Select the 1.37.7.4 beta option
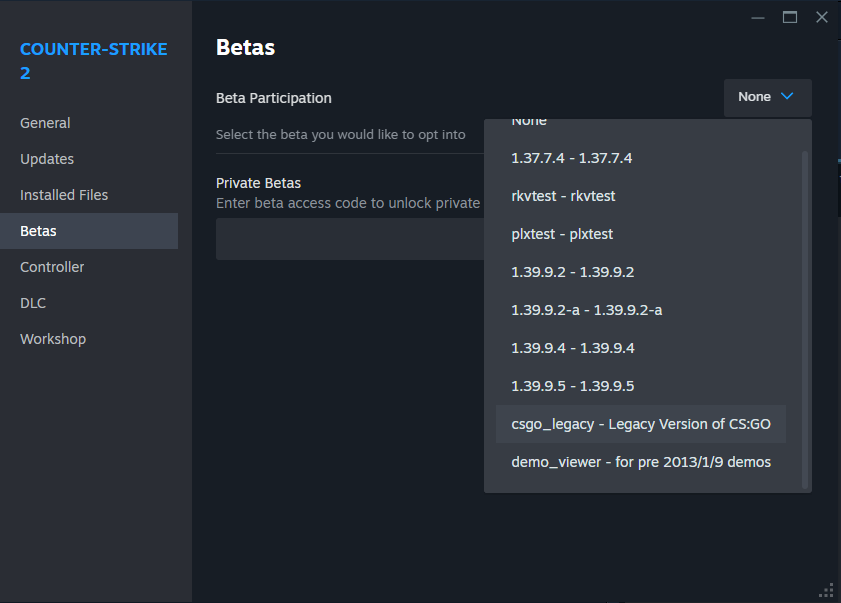The height and width of the screenshot is (603, 841). click(x=571, y=158)
